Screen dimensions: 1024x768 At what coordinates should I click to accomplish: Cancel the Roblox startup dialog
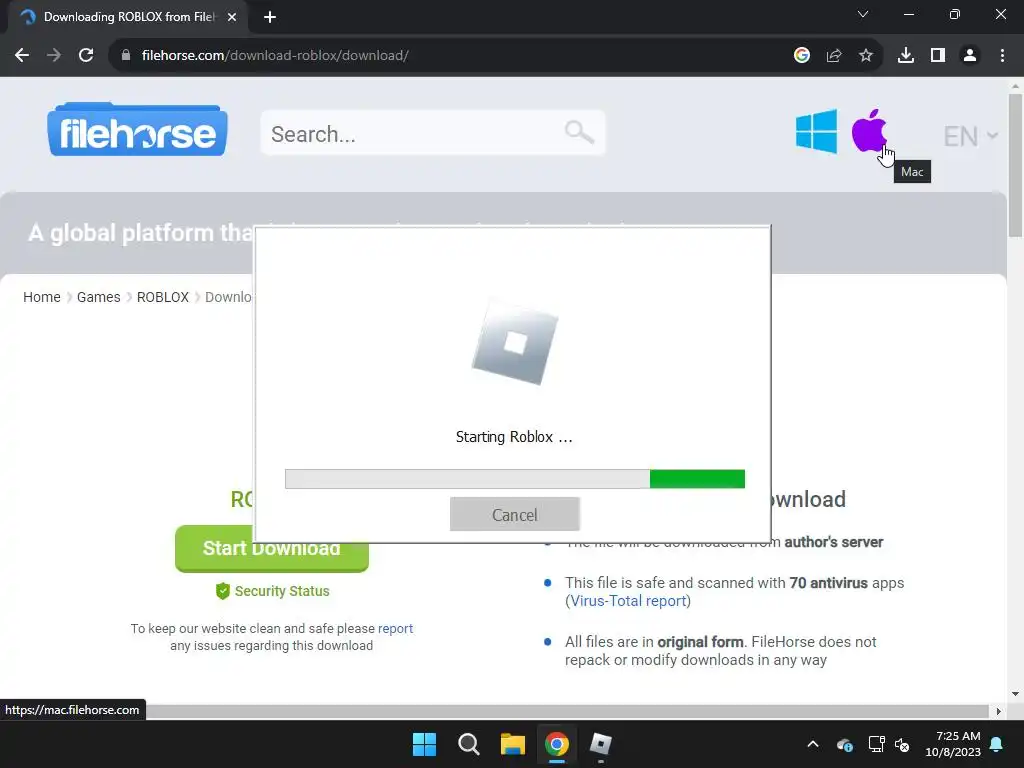coord(515,515)
